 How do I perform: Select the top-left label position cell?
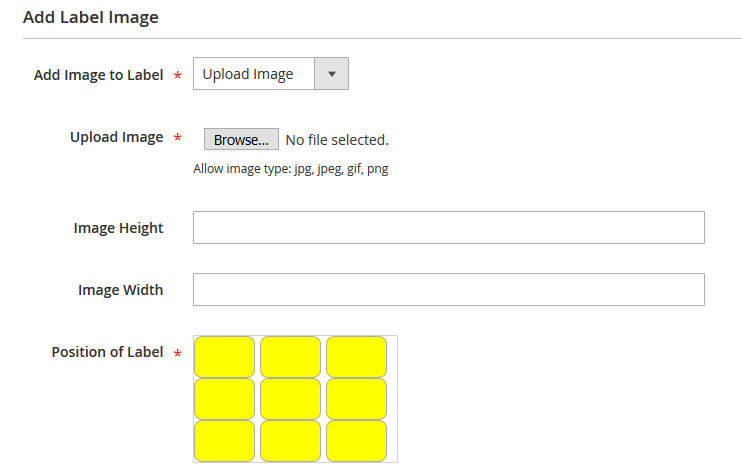(x=224, y=357)
